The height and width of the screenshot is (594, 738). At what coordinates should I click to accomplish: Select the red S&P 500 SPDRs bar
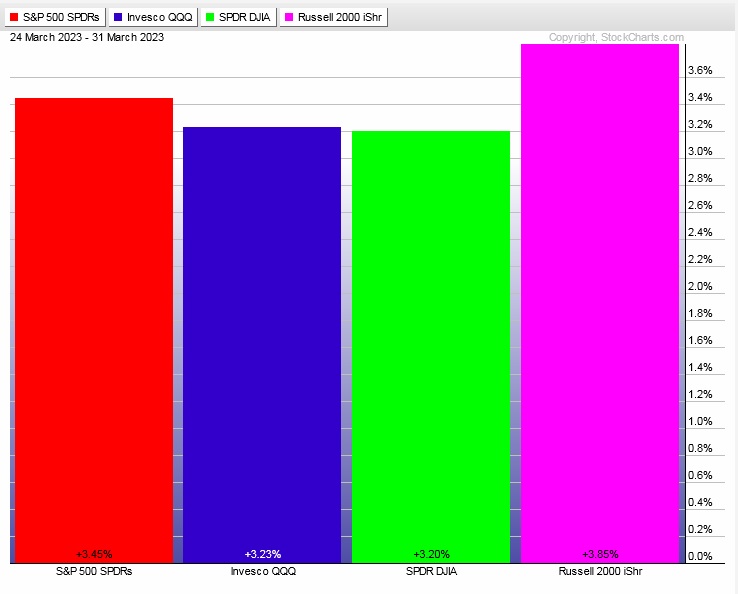pyautogui.click(x=94, y=330)
